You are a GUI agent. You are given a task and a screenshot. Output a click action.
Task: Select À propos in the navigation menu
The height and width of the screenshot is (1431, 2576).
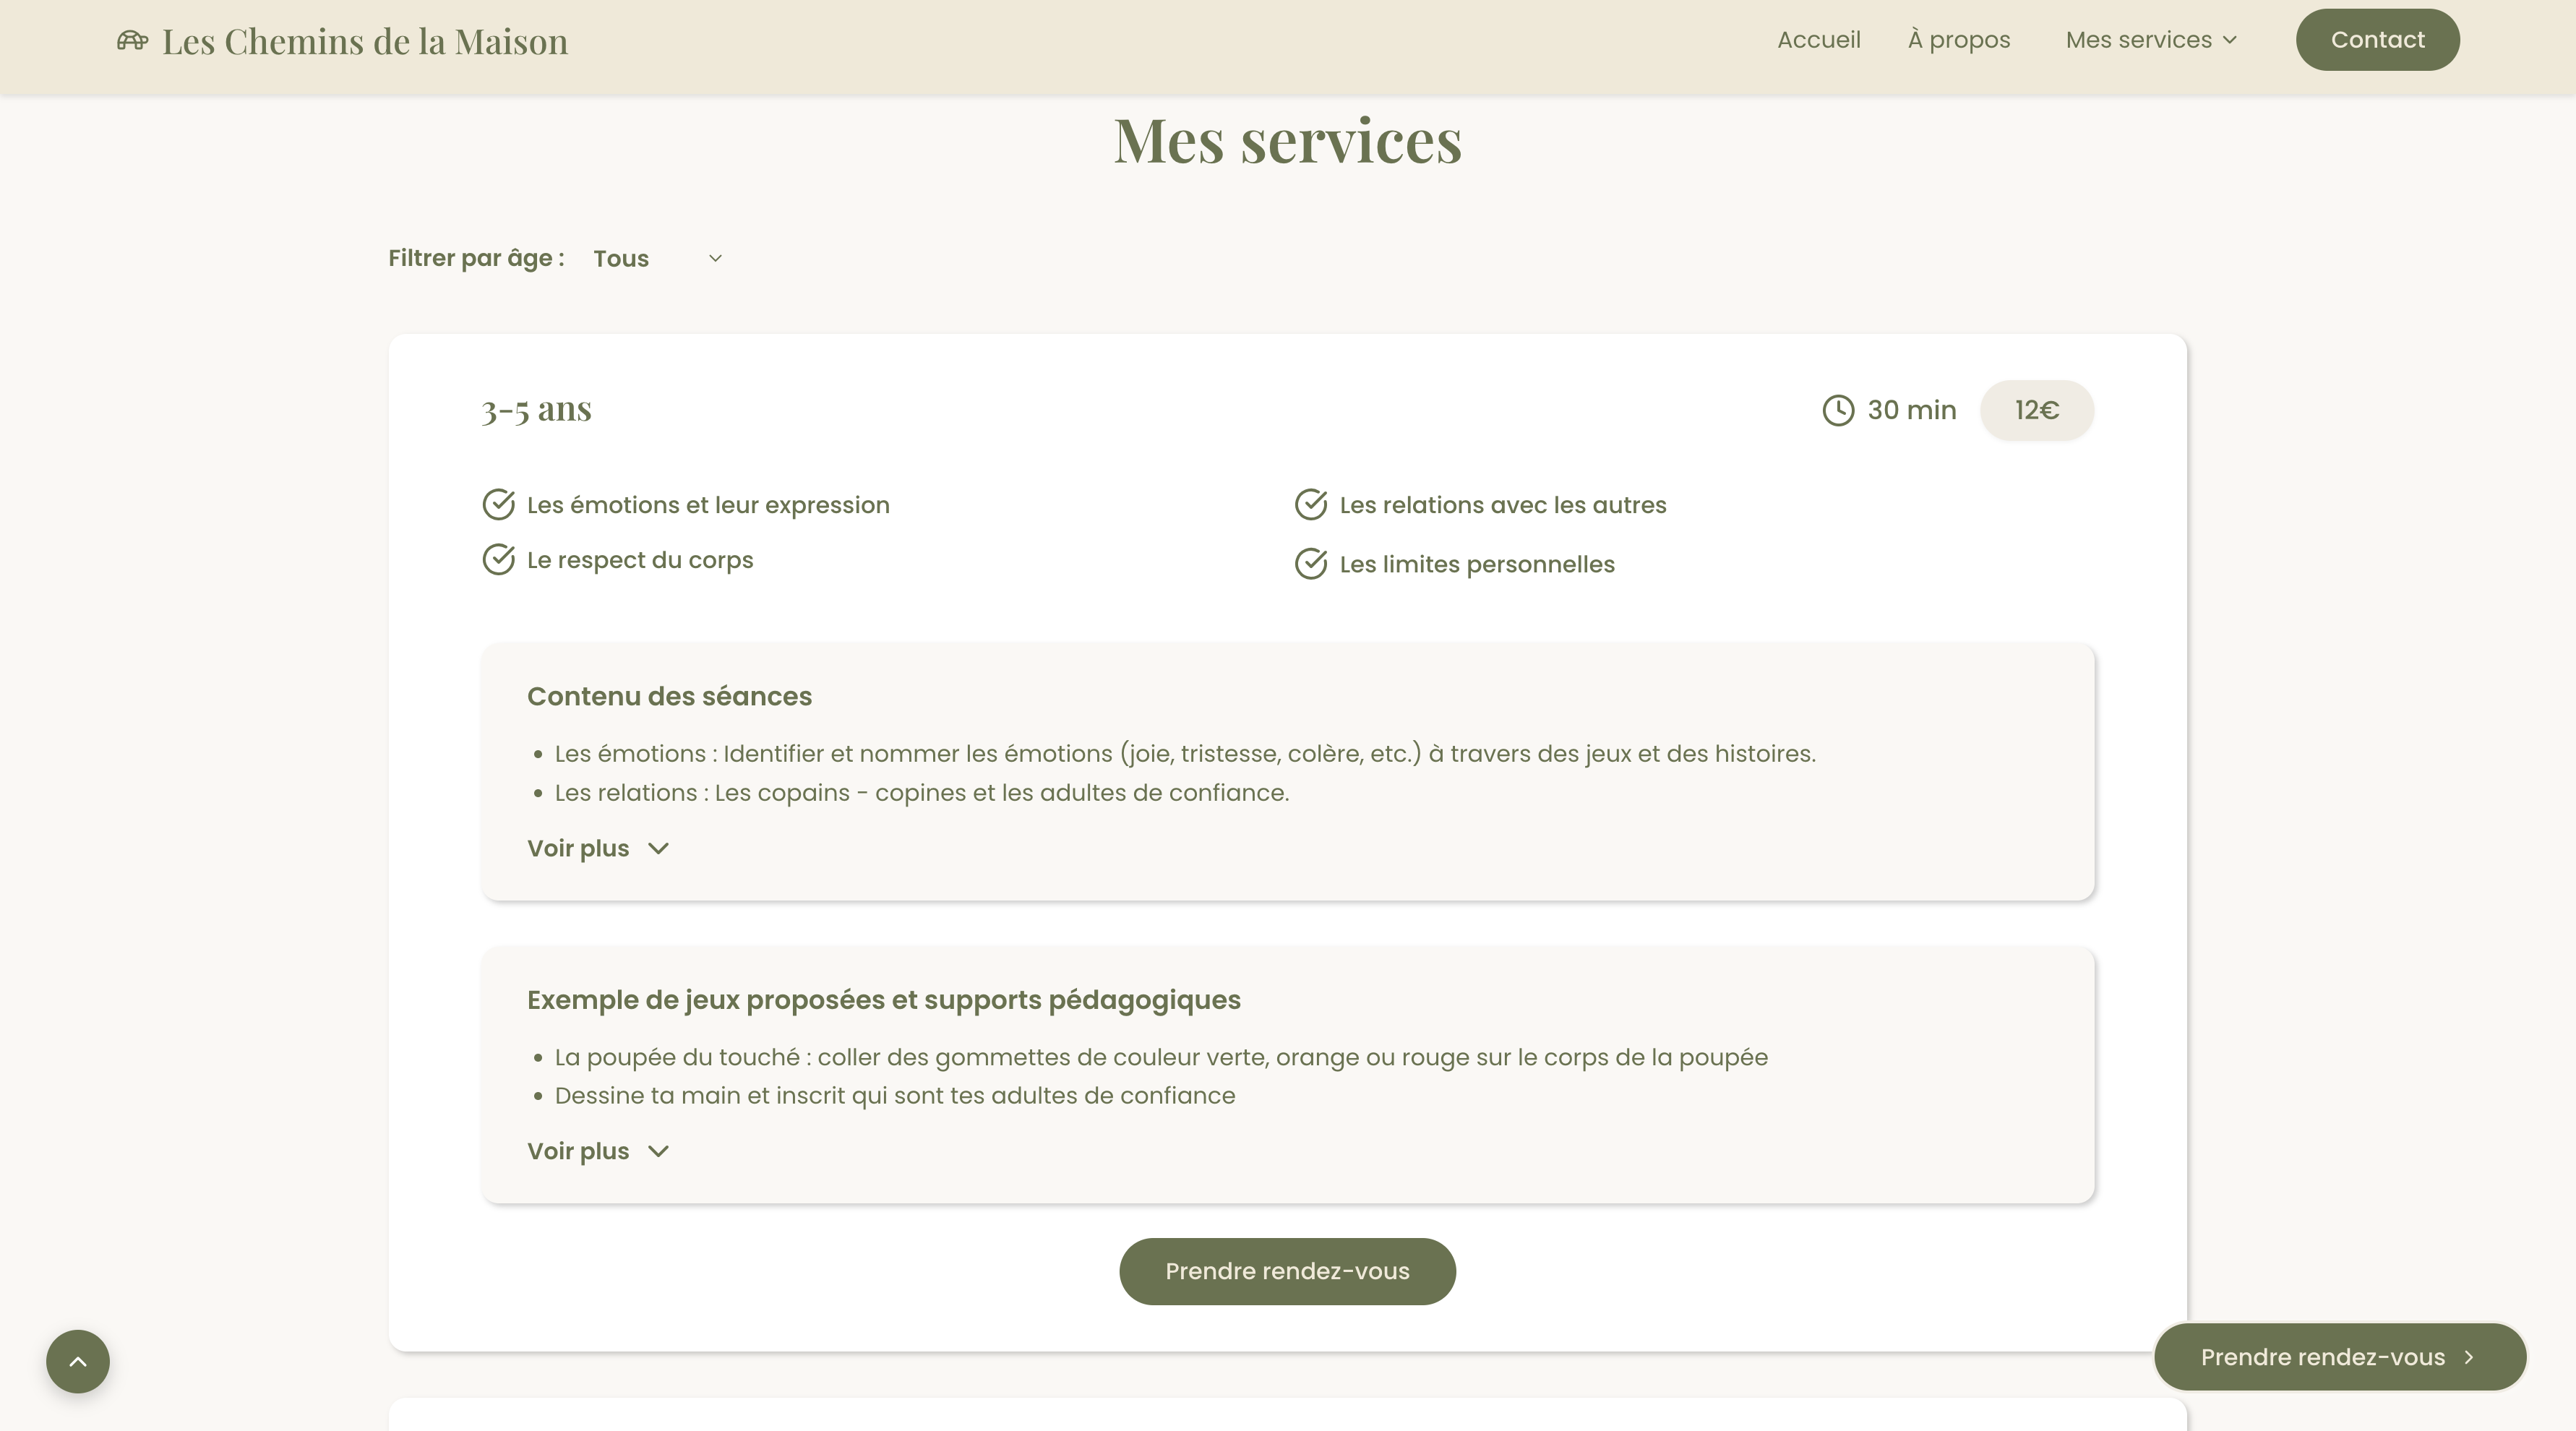pyautogui.click(x=1958, y=40)
